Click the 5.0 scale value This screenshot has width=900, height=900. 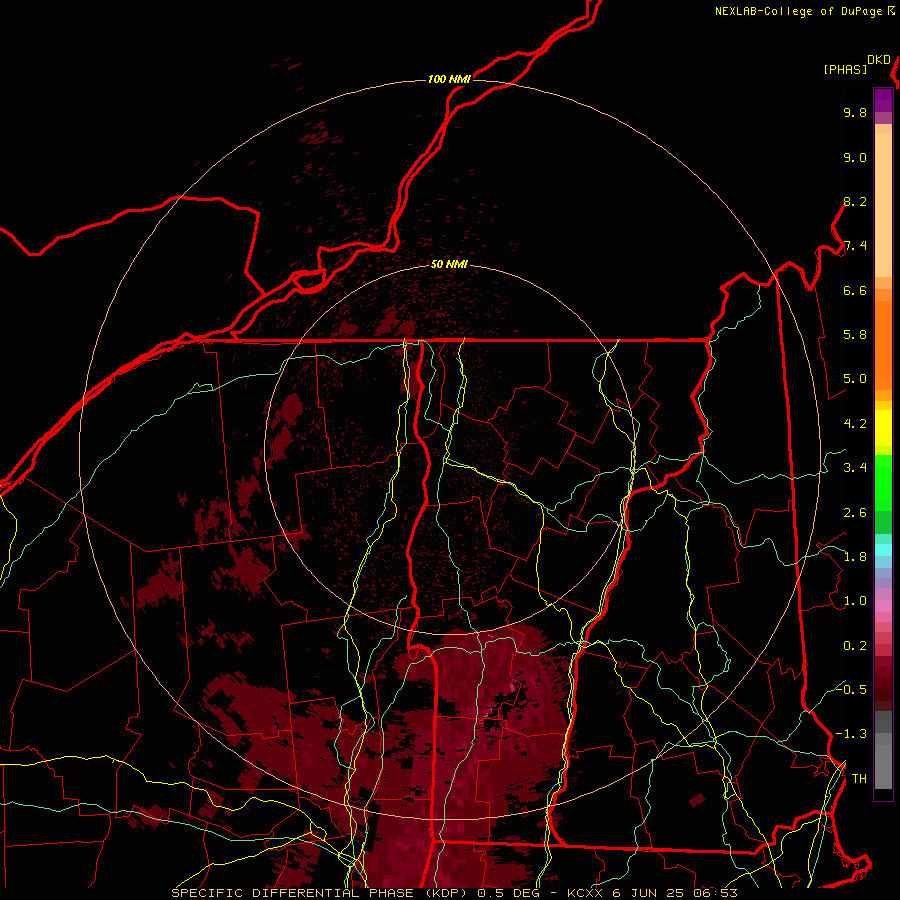855,379
